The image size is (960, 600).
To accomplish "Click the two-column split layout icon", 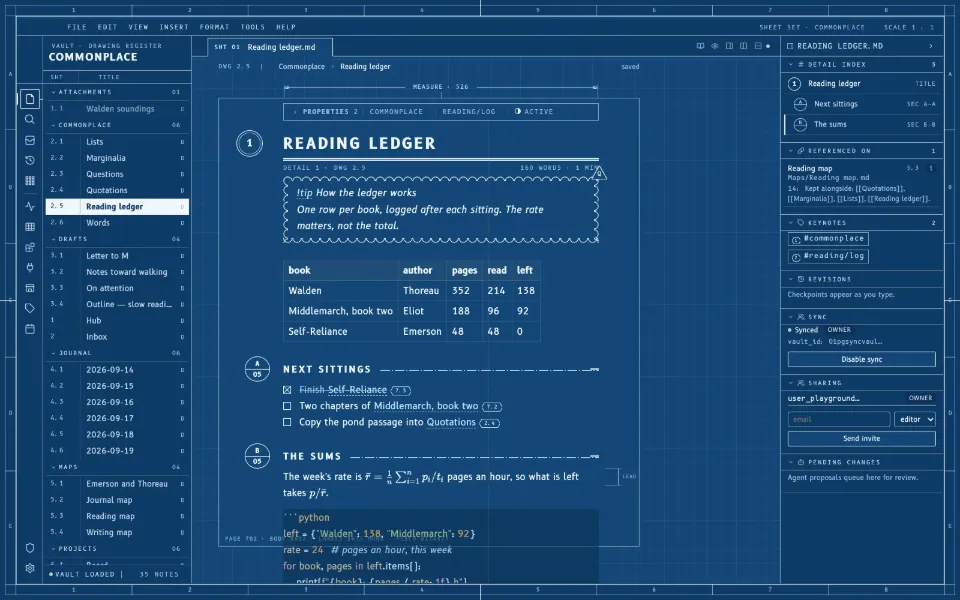I will (x=743, y=46).
